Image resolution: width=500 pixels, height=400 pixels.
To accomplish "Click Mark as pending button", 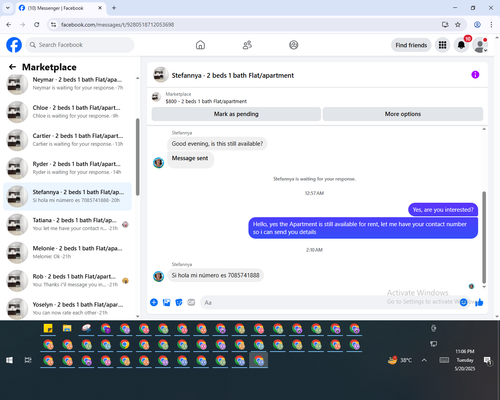I will (236, 114).
